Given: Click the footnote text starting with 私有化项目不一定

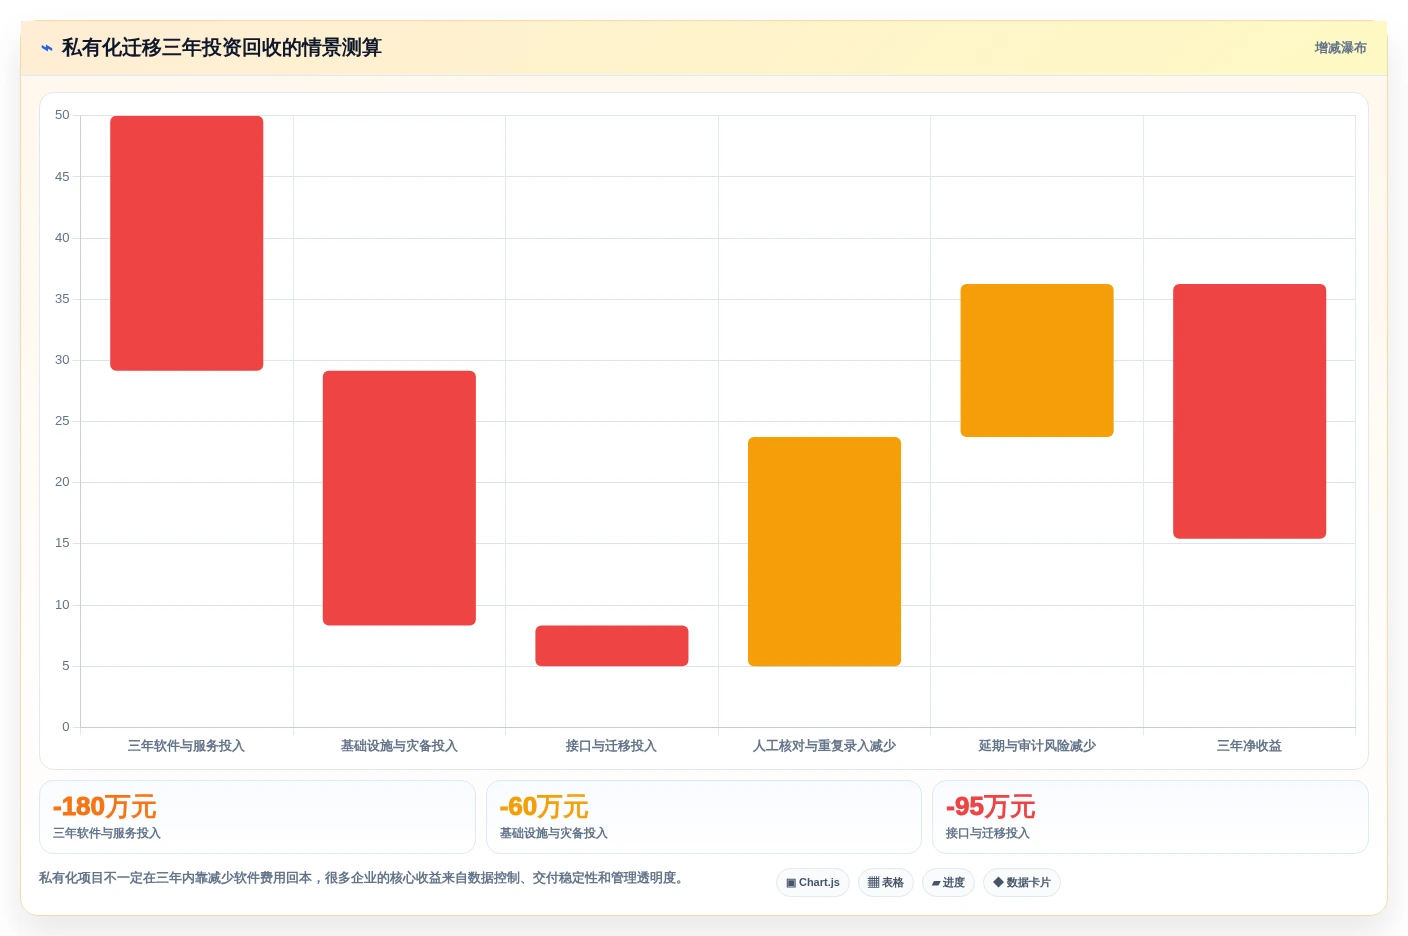Looking at the screenshot, I should tap(363, 878).
